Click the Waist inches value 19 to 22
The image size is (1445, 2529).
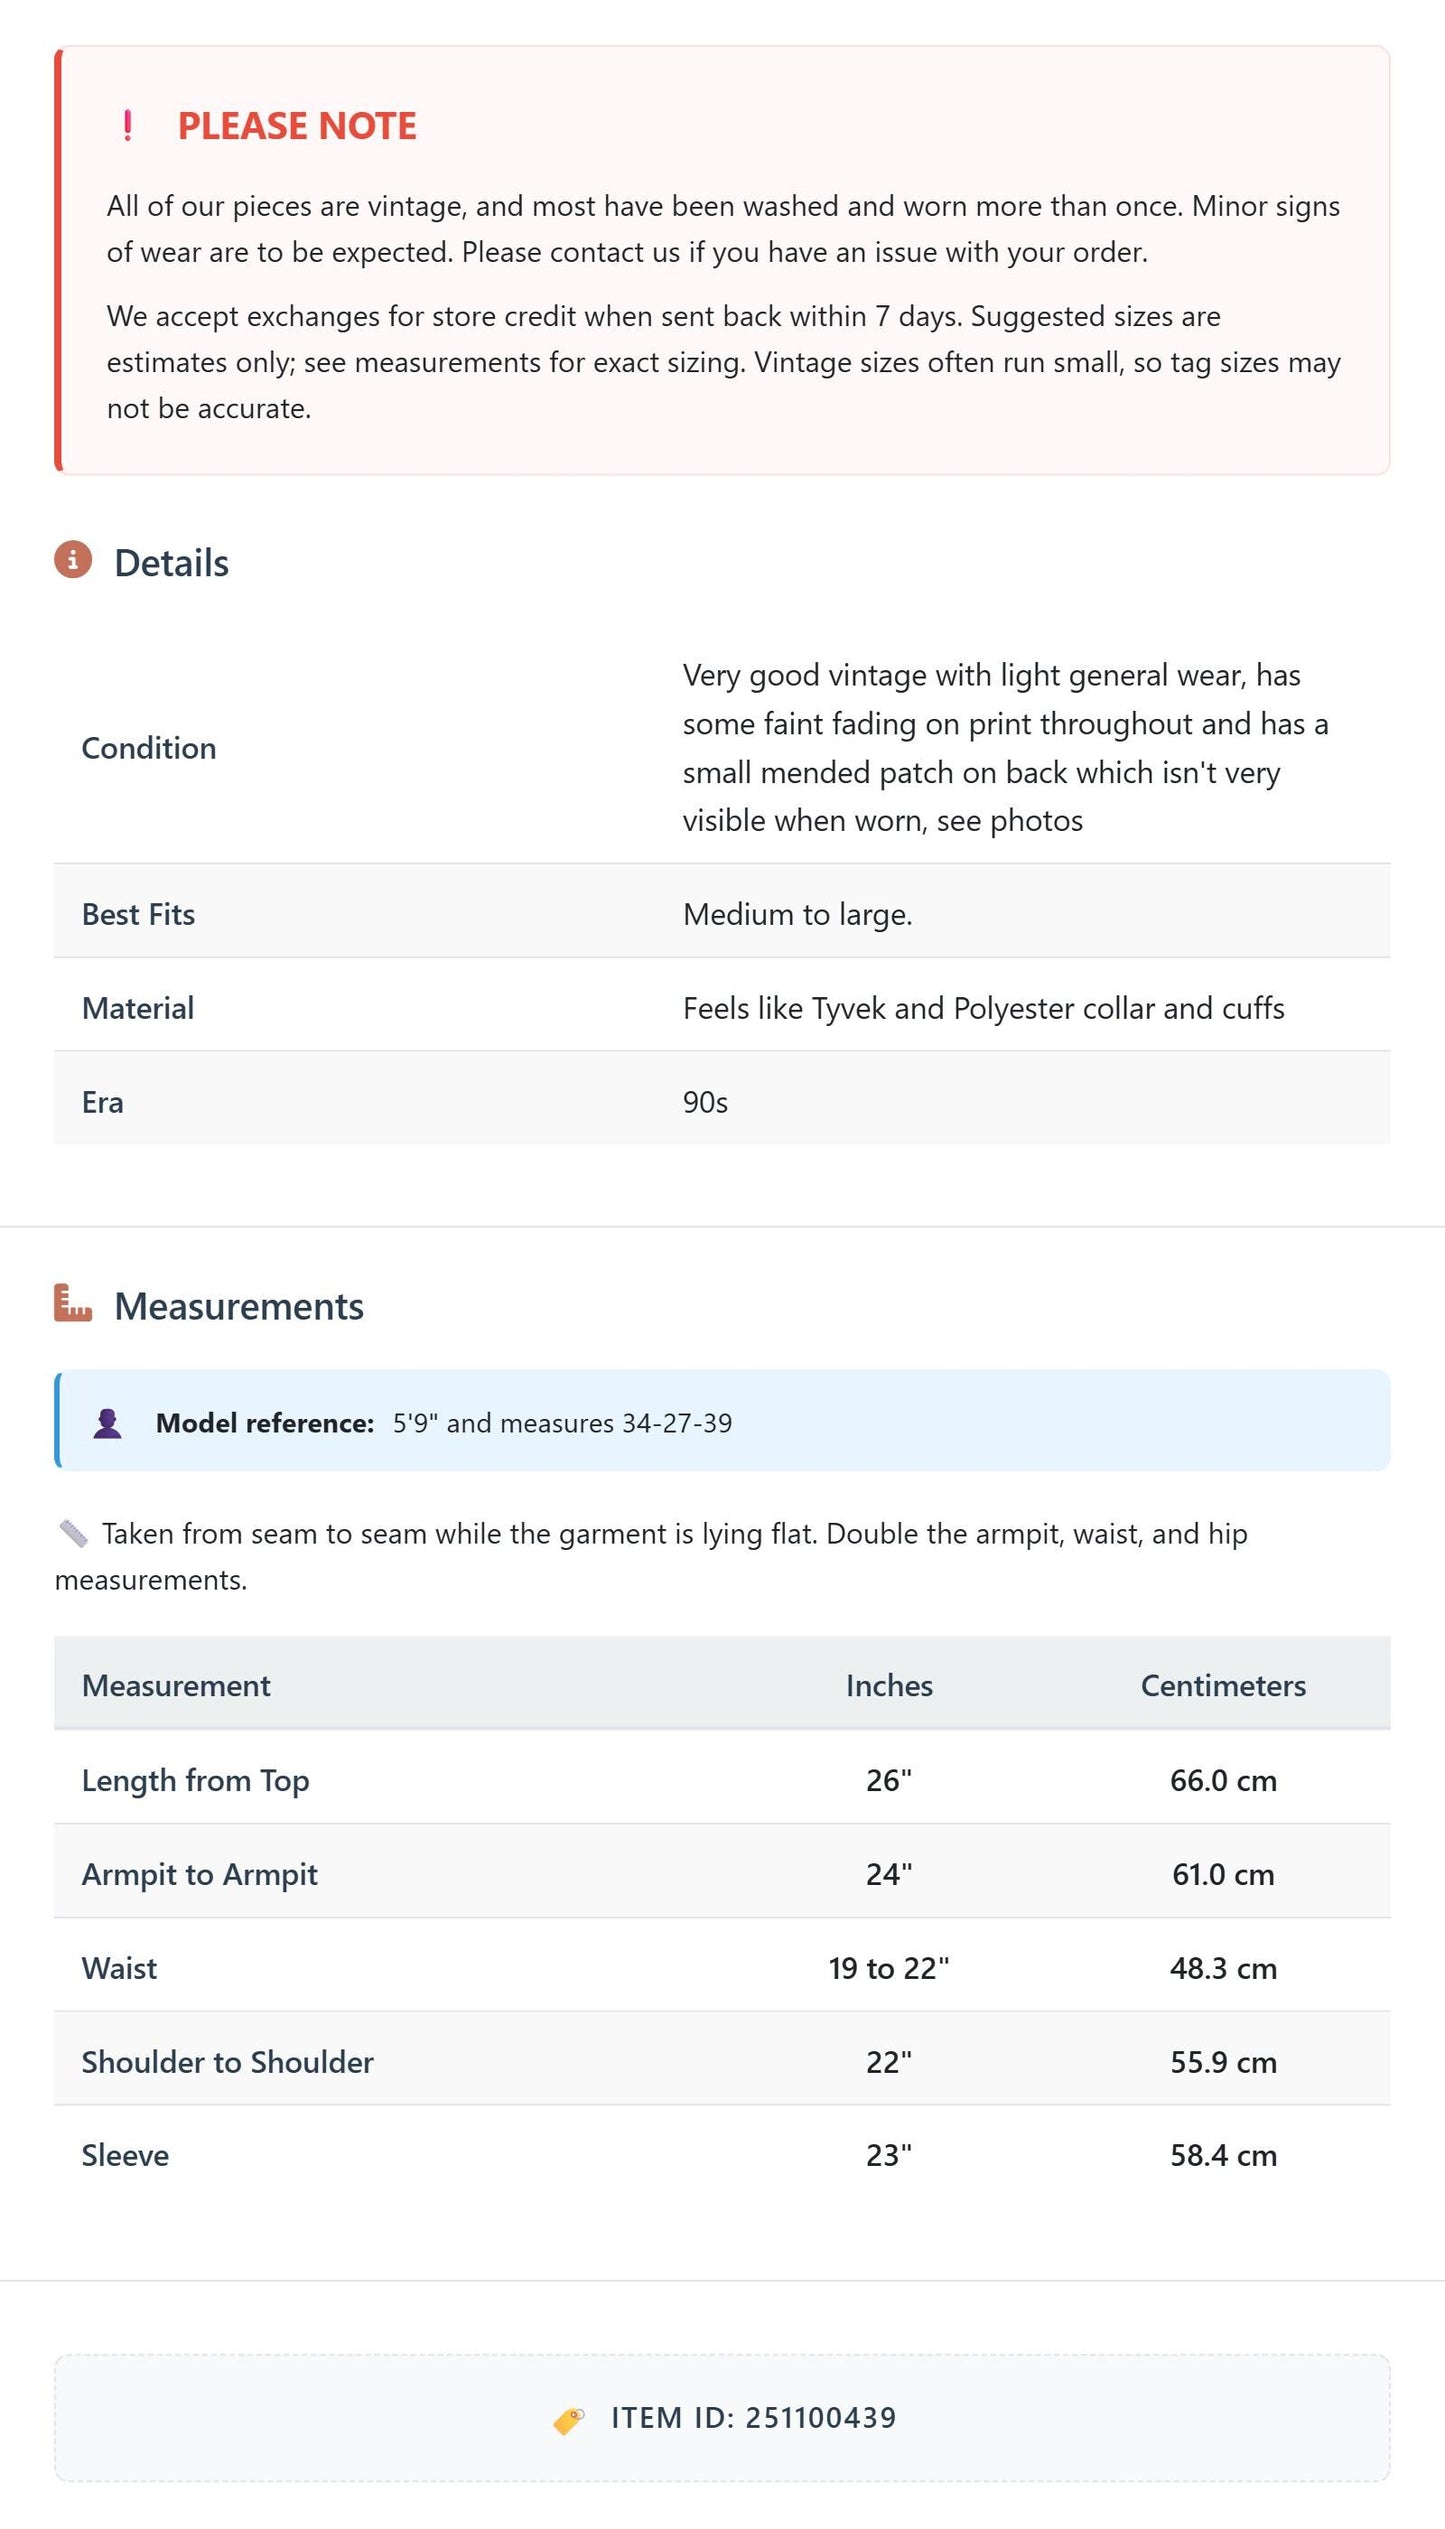pos(889,1968)
